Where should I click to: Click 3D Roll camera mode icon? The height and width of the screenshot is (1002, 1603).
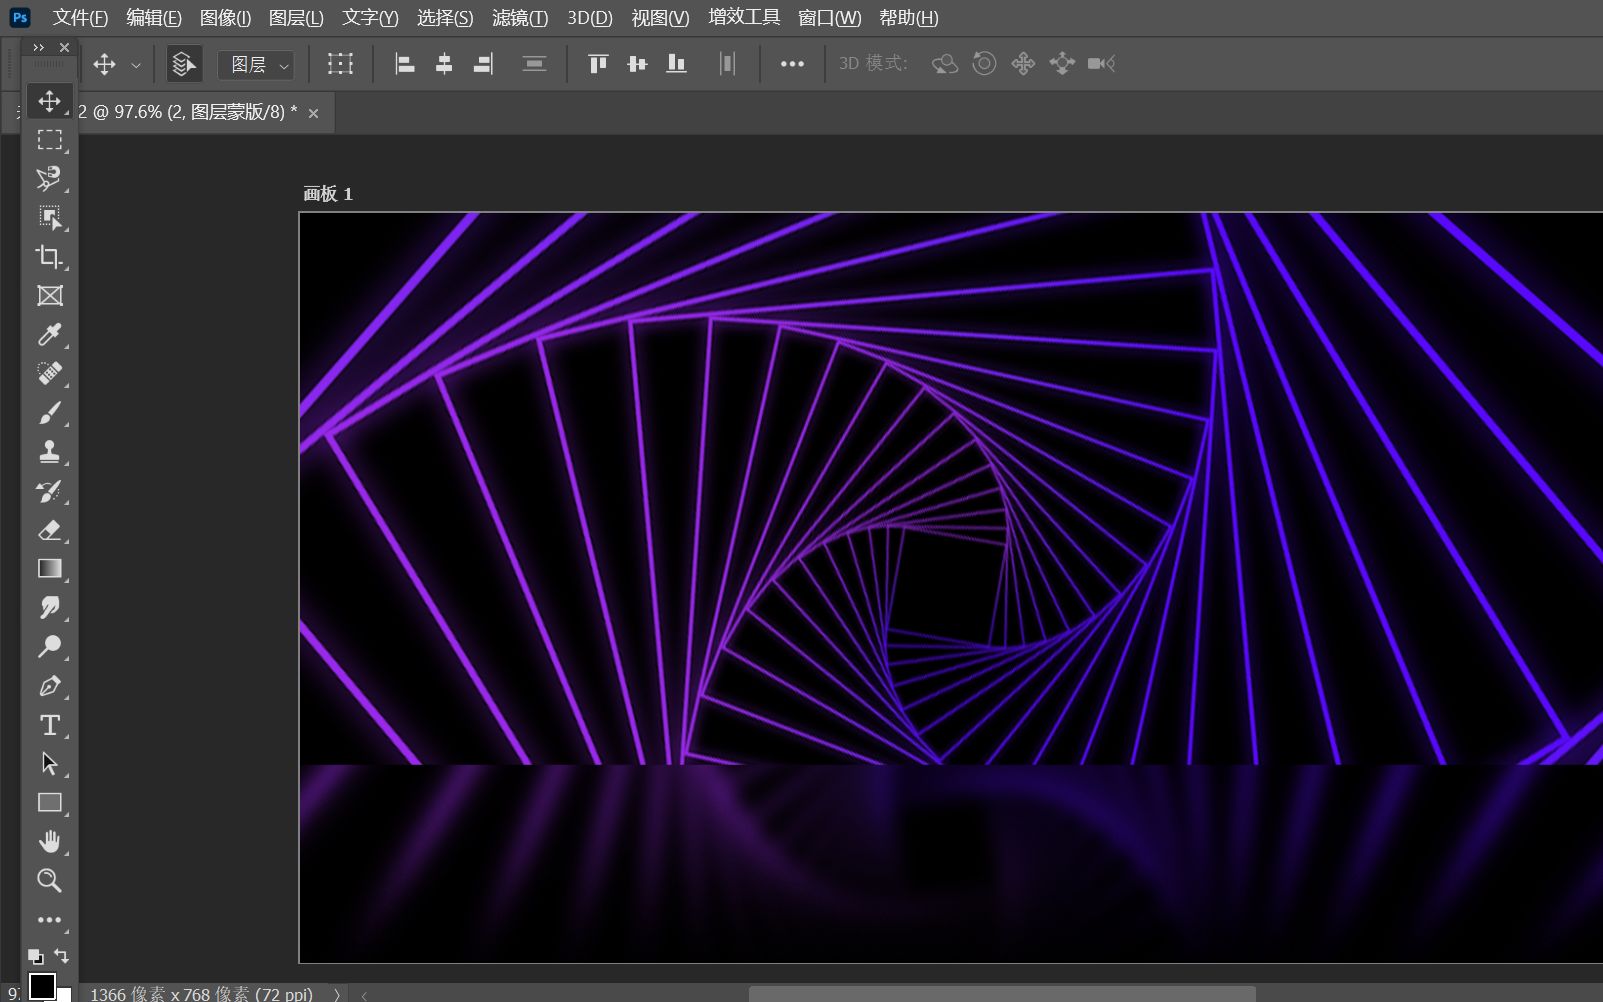(984, 64)
